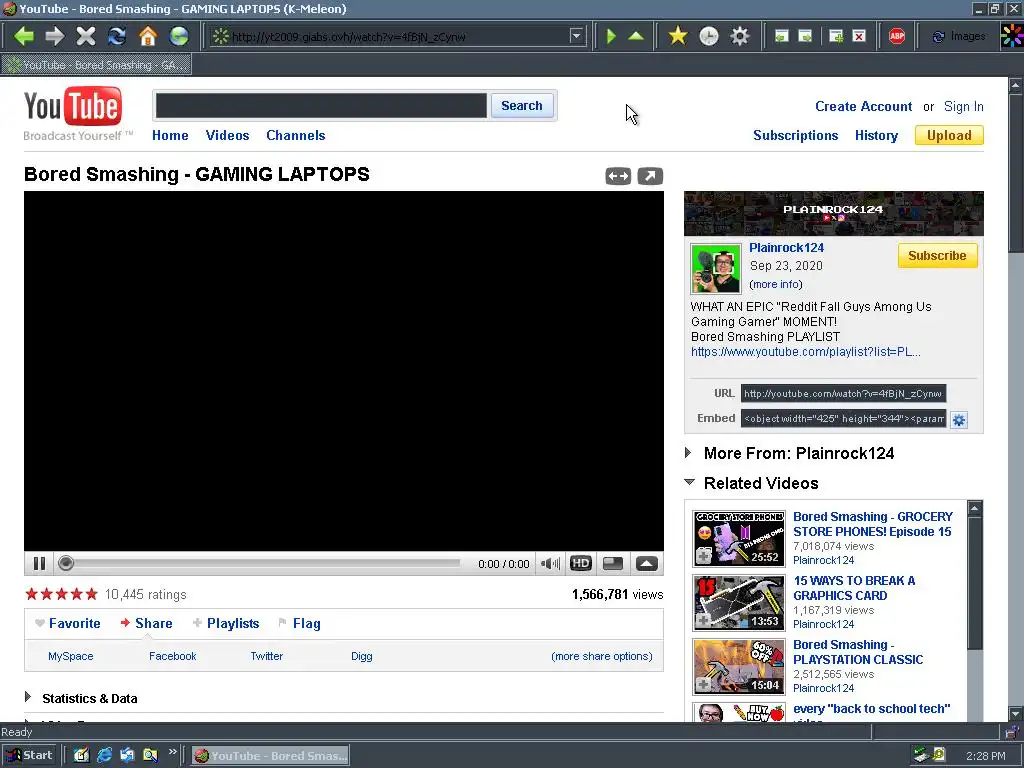Open the Plainrock124 channel name link
Screen dimensions: 1024x768
(x=786, y=248)
